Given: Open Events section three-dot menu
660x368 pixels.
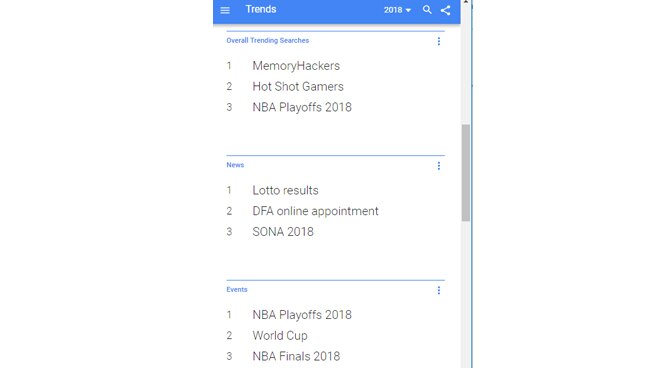Looking at the screenshot, I should click(439, 290).
